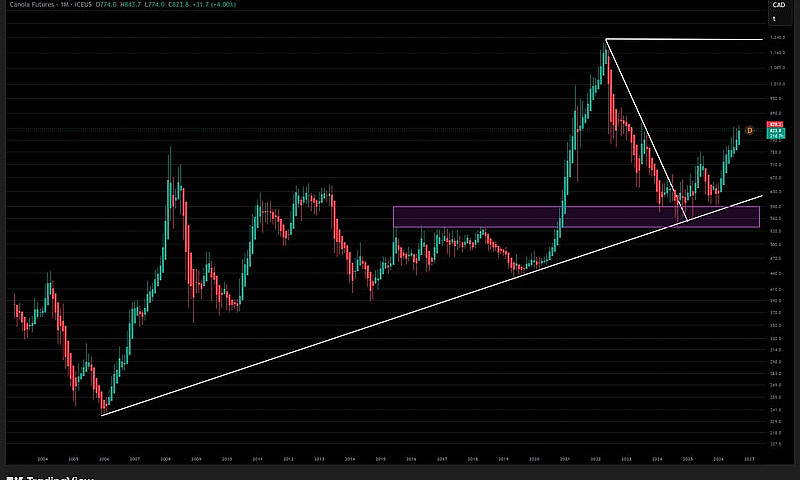This screenshot has width=800, height=480.
Task: Click the close value C823.8
Action: [178, 5]
